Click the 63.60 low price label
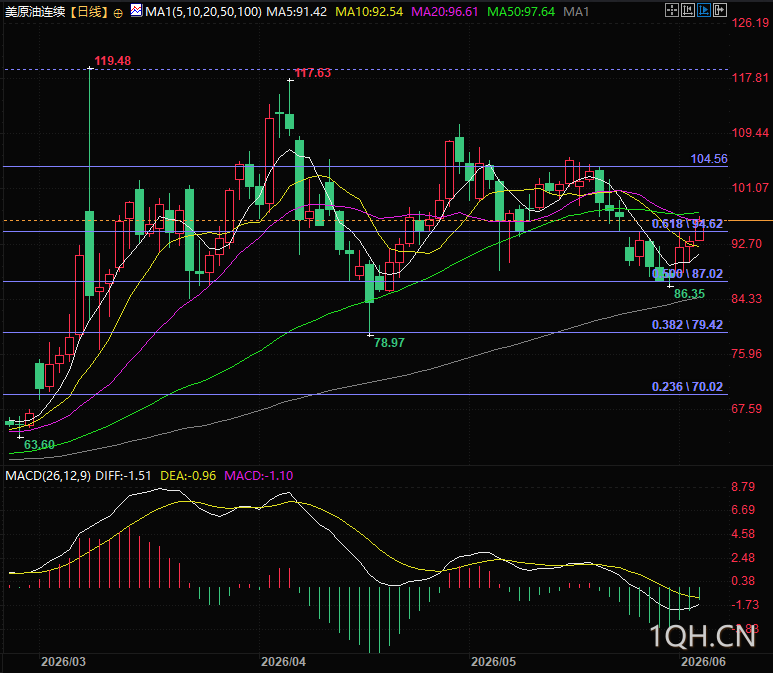Viewport: 773px width, 673px height. click(x=39, y=444)
